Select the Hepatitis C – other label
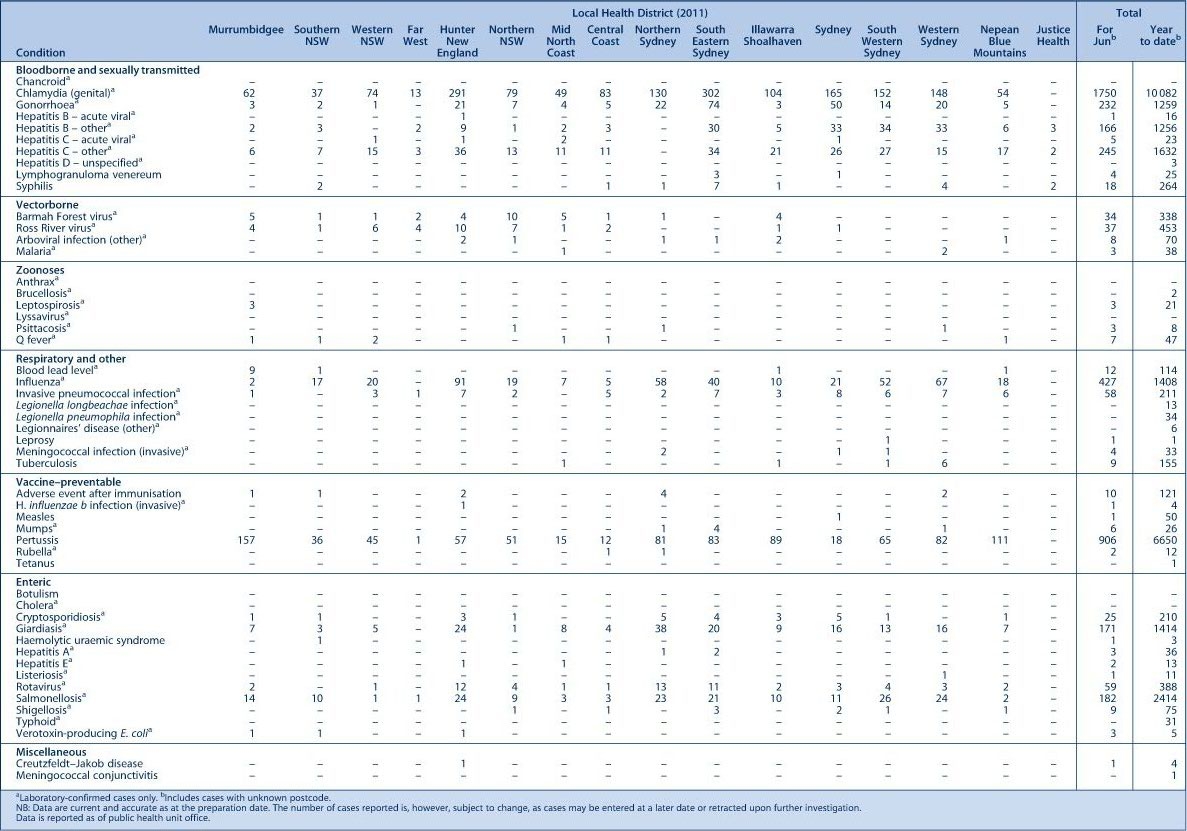This screenshot has height=831, width=1187. click(x=63, y=151)
